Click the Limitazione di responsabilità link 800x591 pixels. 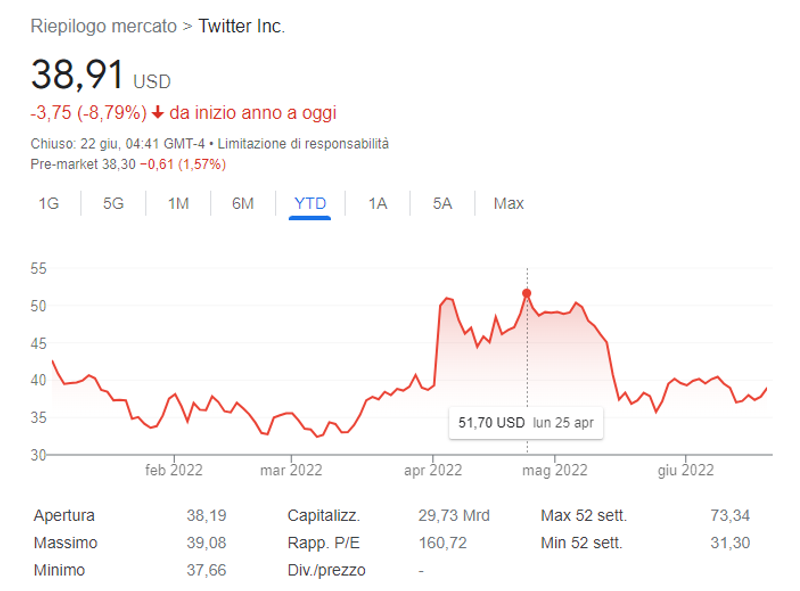point(303,143)
